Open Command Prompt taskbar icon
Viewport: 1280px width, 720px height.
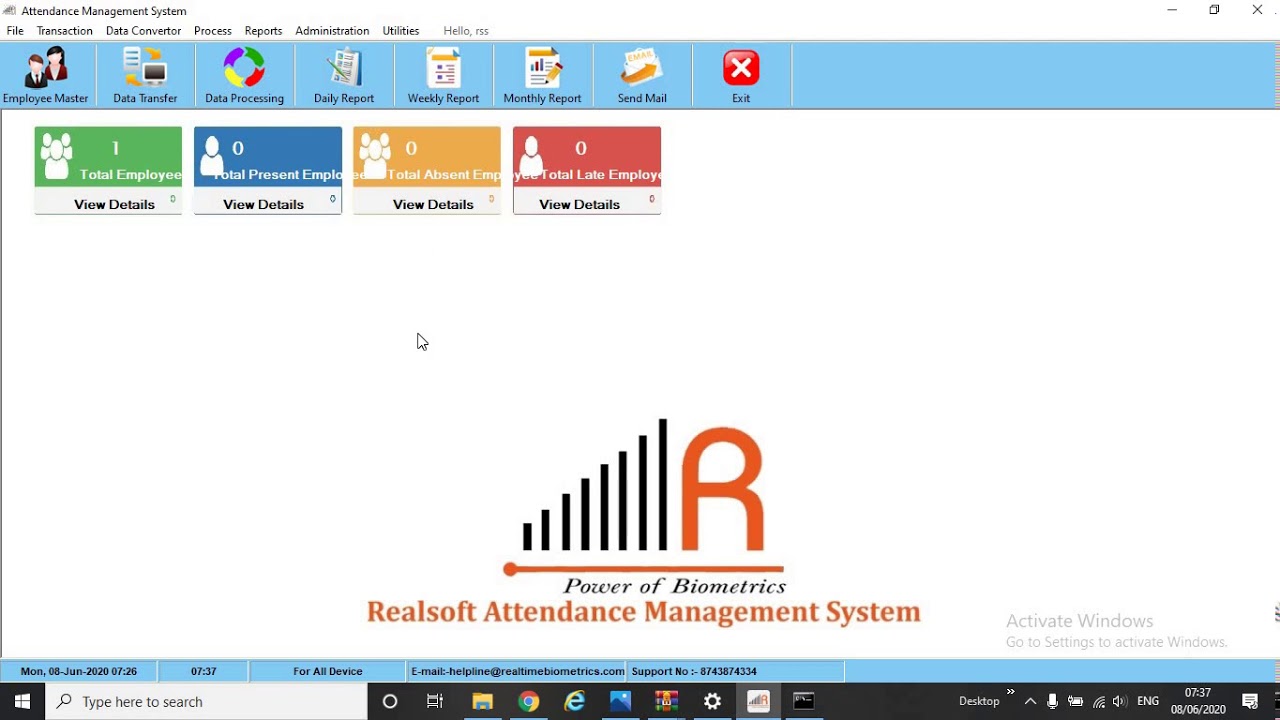804,702
